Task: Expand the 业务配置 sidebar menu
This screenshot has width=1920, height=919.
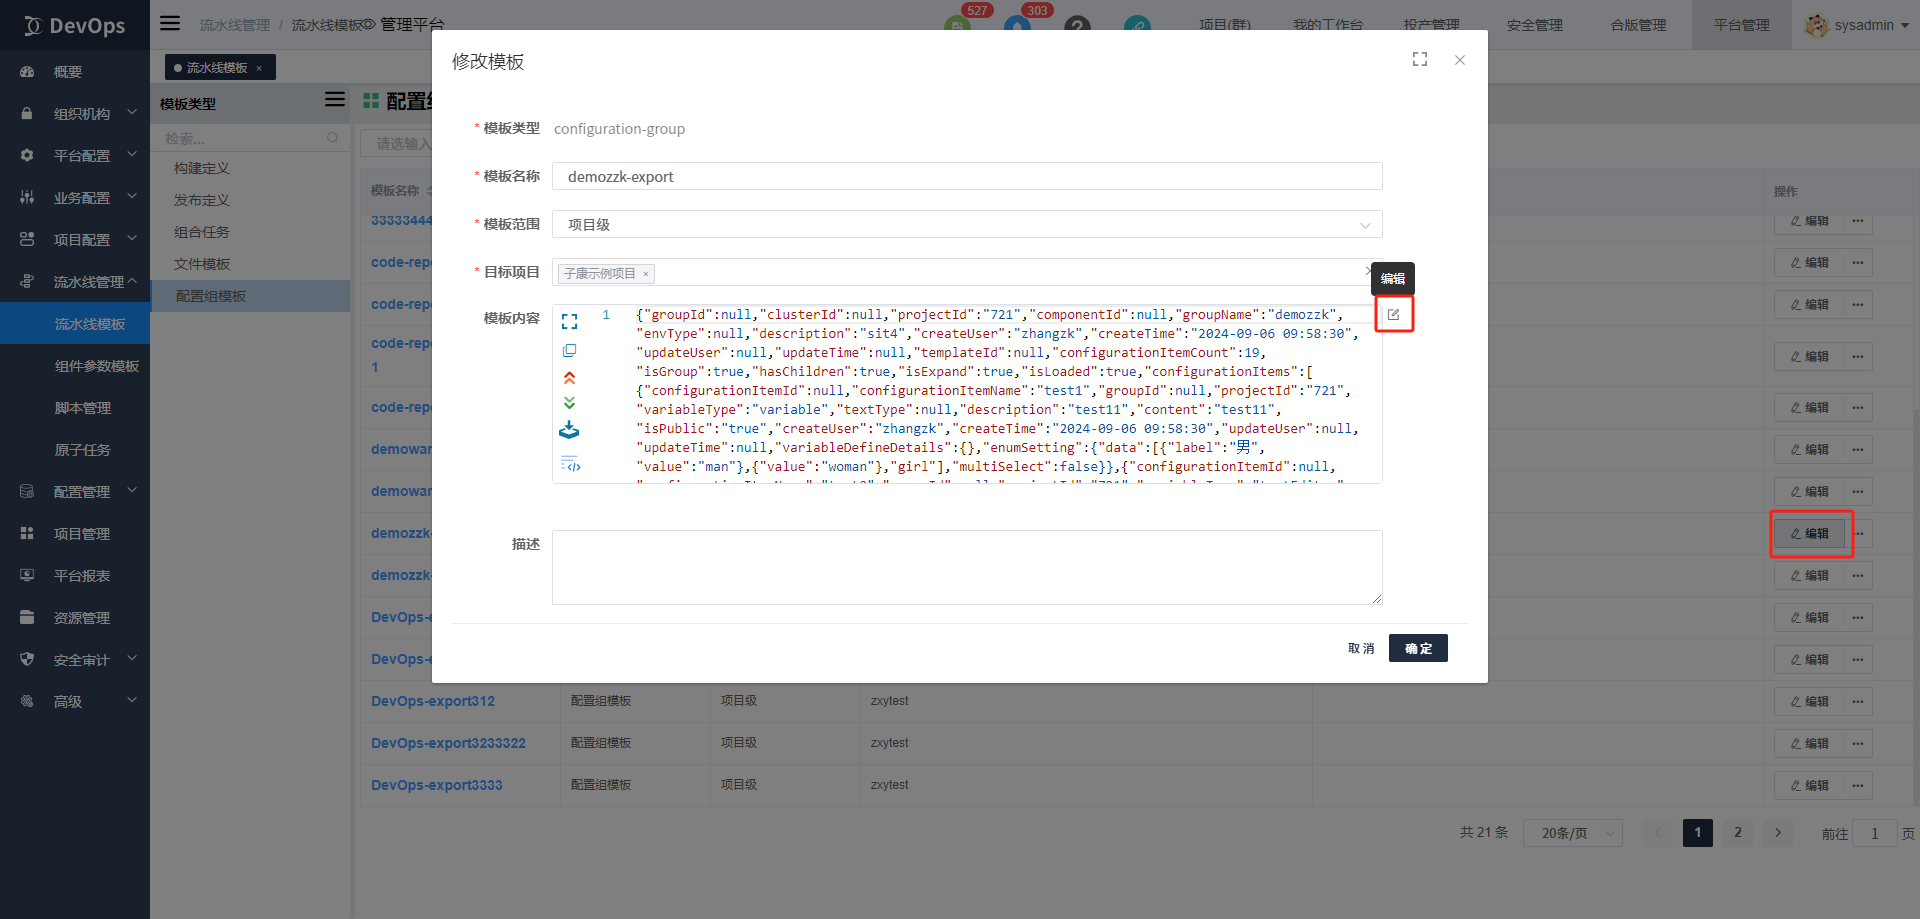Action: tap(75, 198)
